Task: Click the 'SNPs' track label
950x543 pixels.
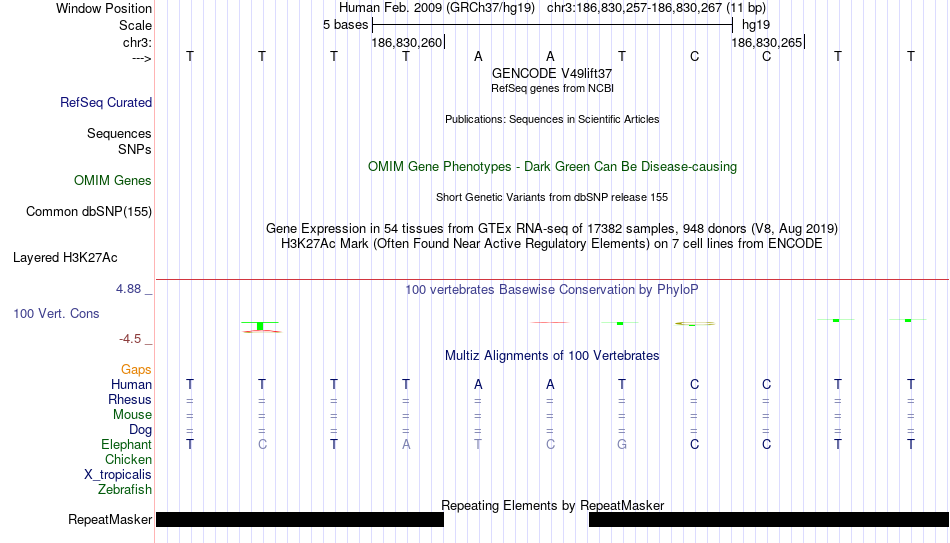Action: pyautogui.click(x=135, y=149)
